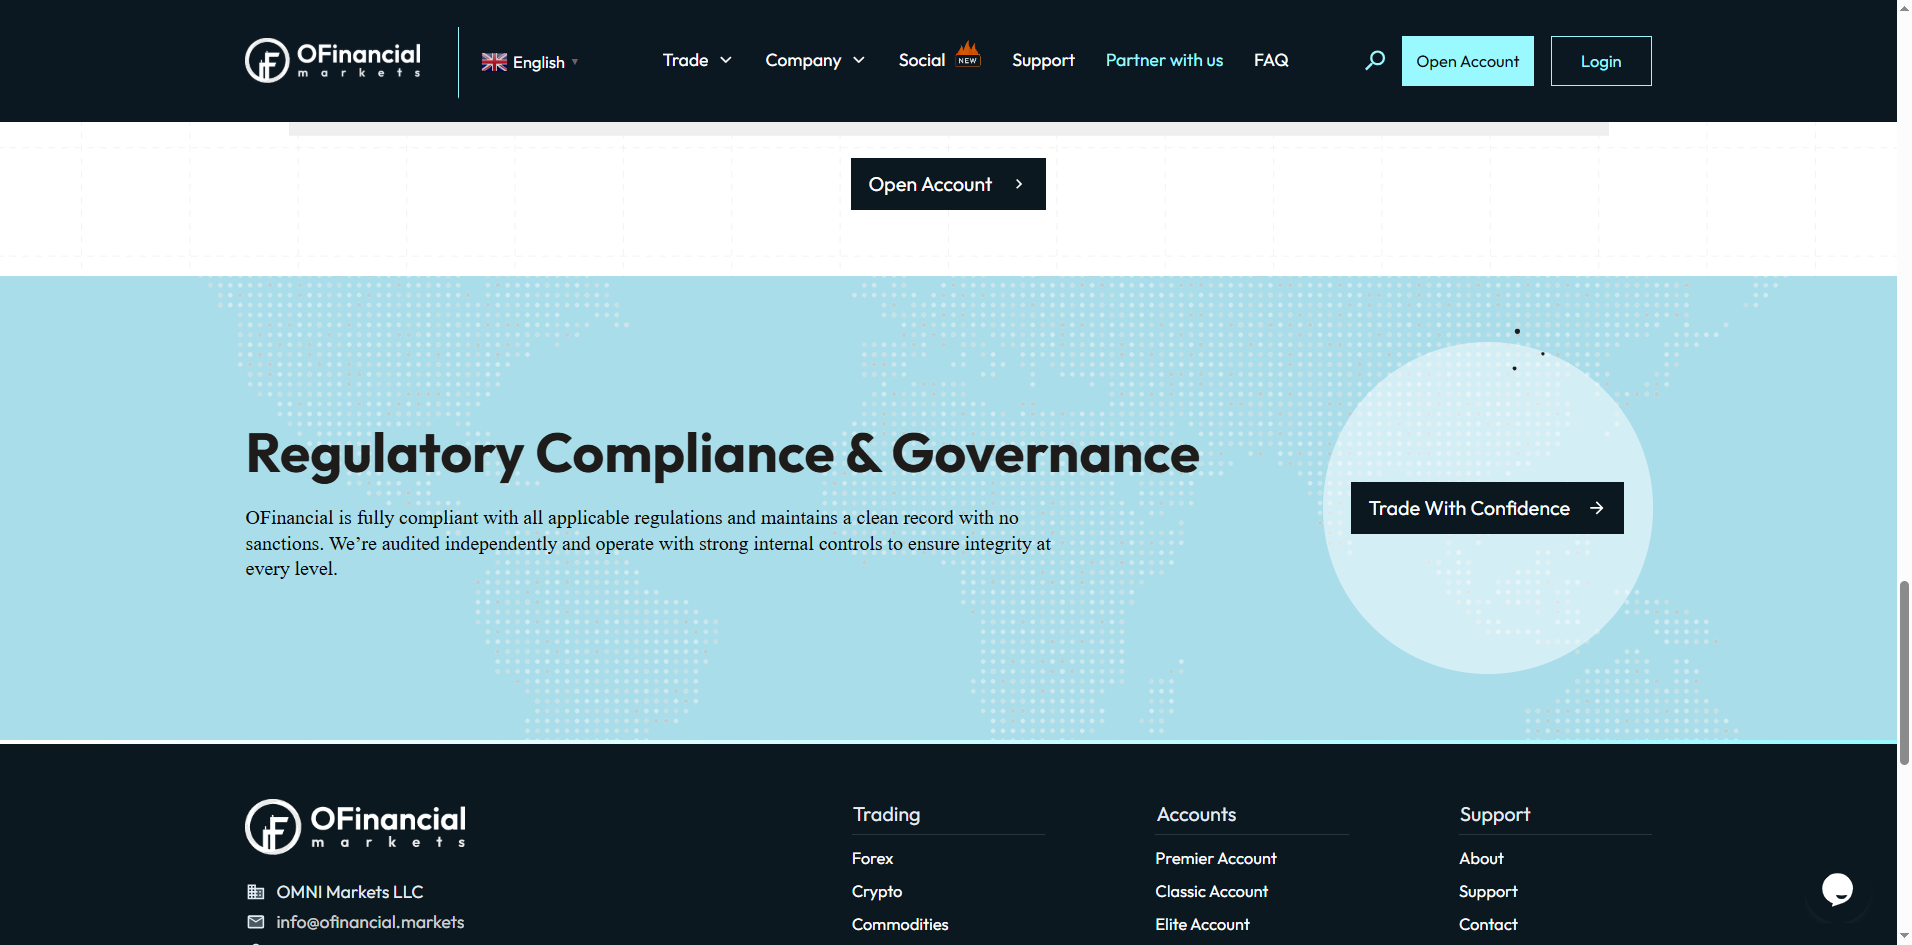Viewport: 1912px width, 945px height.
Task: Expand the Company menu chevron
Action: point(859,61)
